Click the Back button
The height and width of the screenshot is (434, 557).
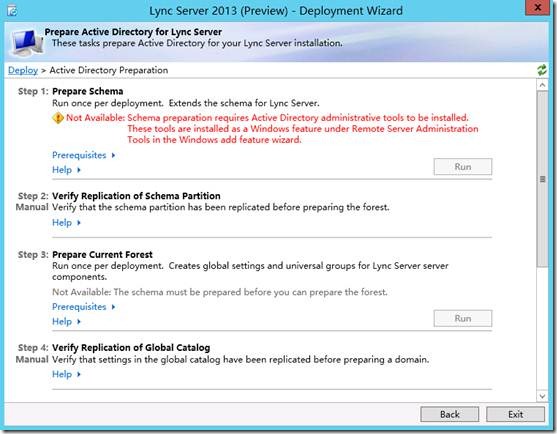pyautogui.click(x=450, y=414)
